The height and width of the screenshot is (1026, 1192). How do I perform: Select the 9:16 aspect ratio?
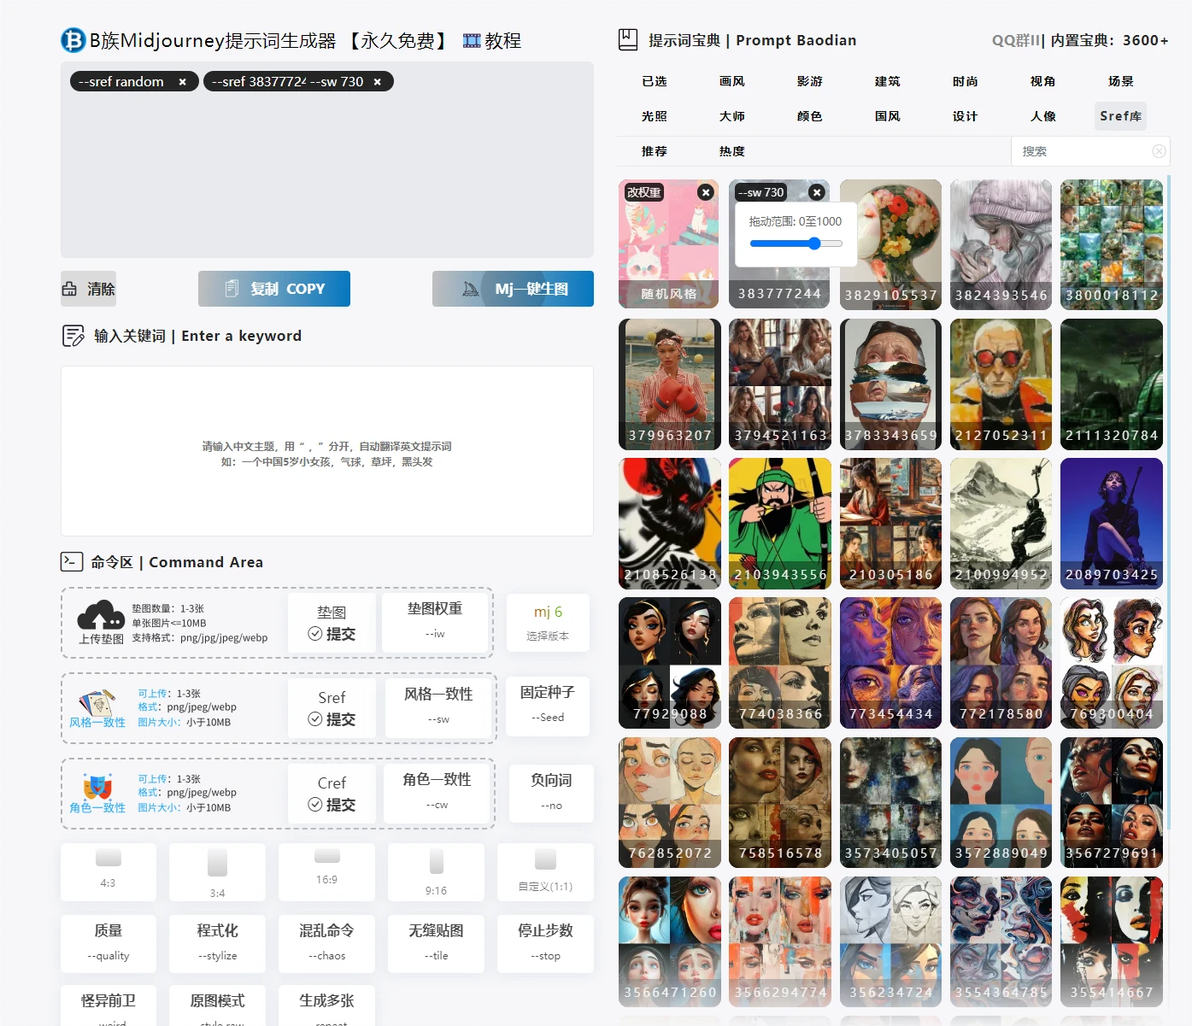click(436, 872)
